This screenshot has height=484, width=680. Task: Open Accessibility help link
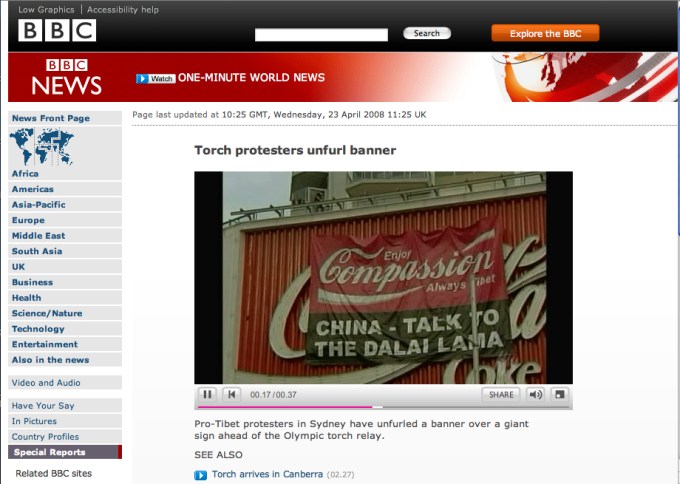coord(123,10)
